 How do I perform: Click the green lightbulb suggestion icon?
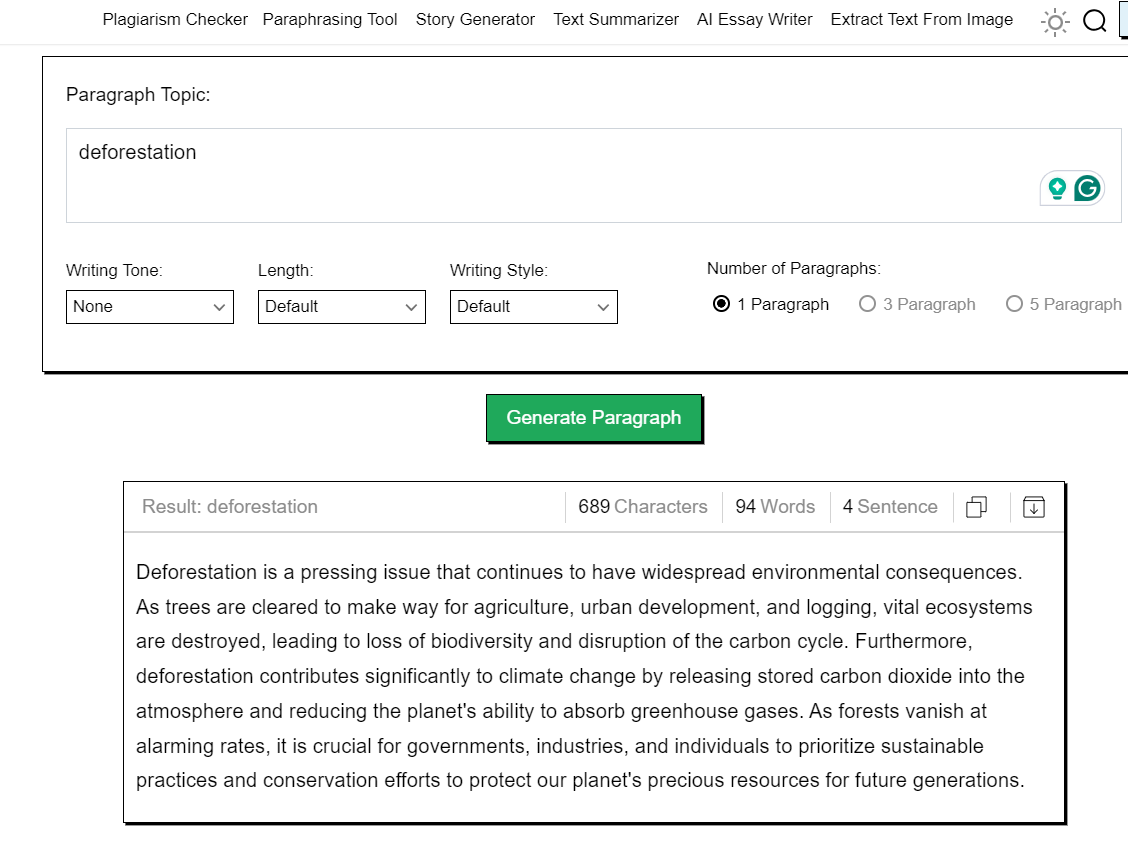point(1057,189)
